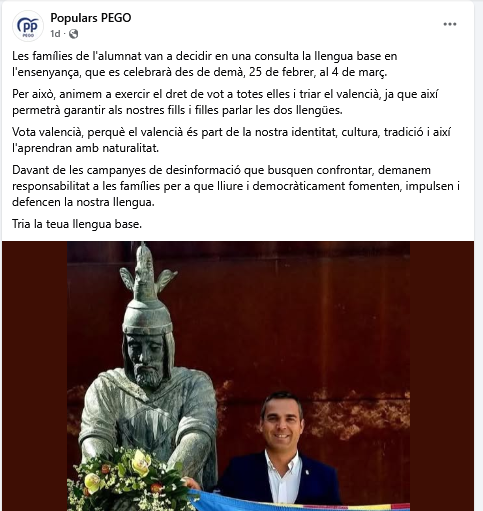Open the three-dot post options menu
The width and height of the screenshot is (483, 511).
(x=450, y=24)
